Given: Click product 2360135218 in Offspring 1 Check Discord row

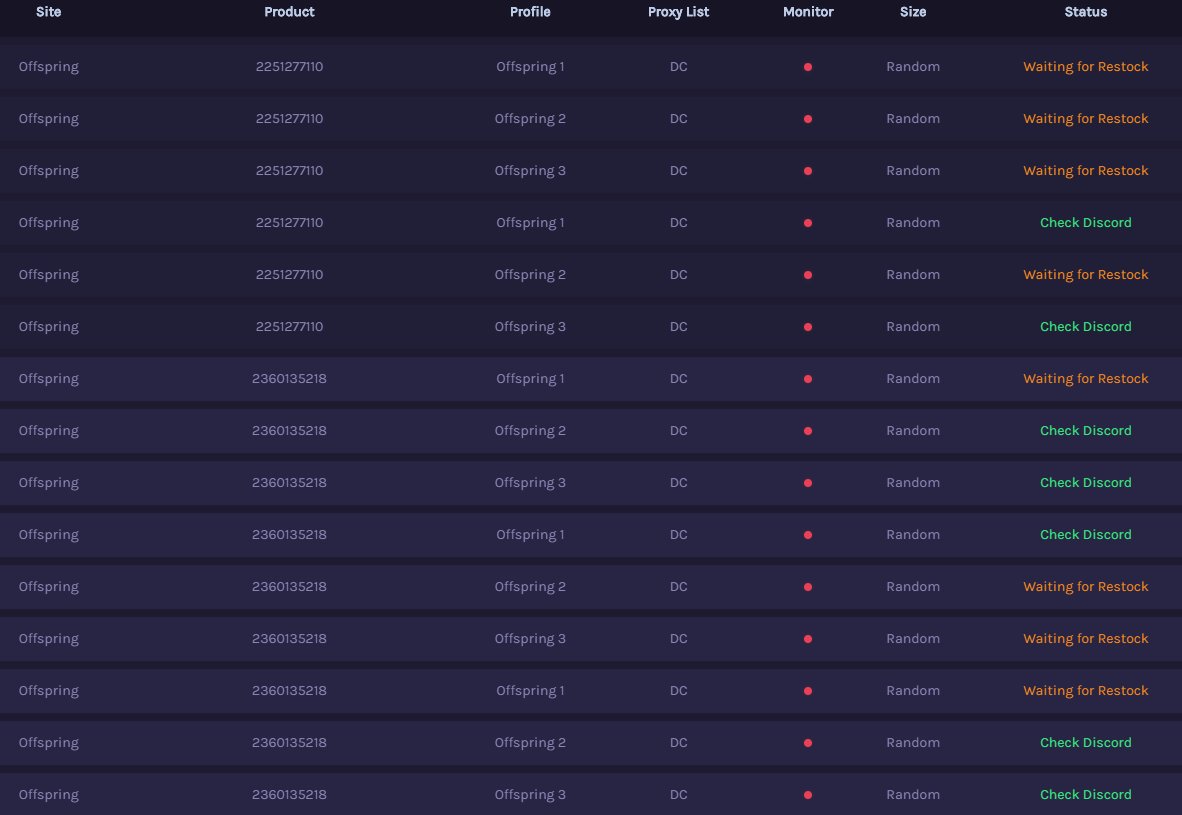Looking at the screenshot, I should pyautogui.click(x=289, y=535).
